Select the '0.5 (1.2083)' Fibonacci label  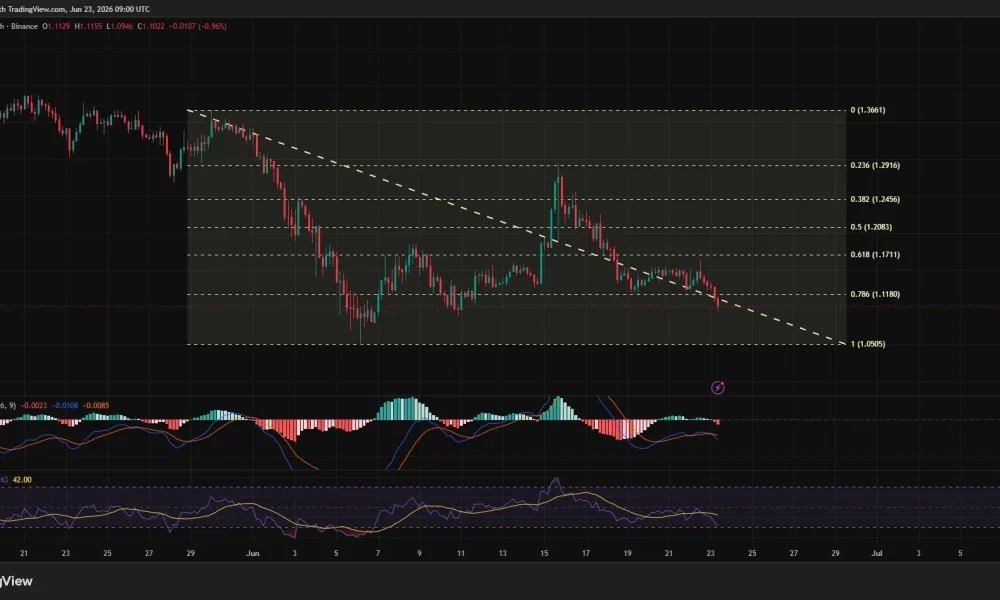pyautogui.click(x=871, y=227)
